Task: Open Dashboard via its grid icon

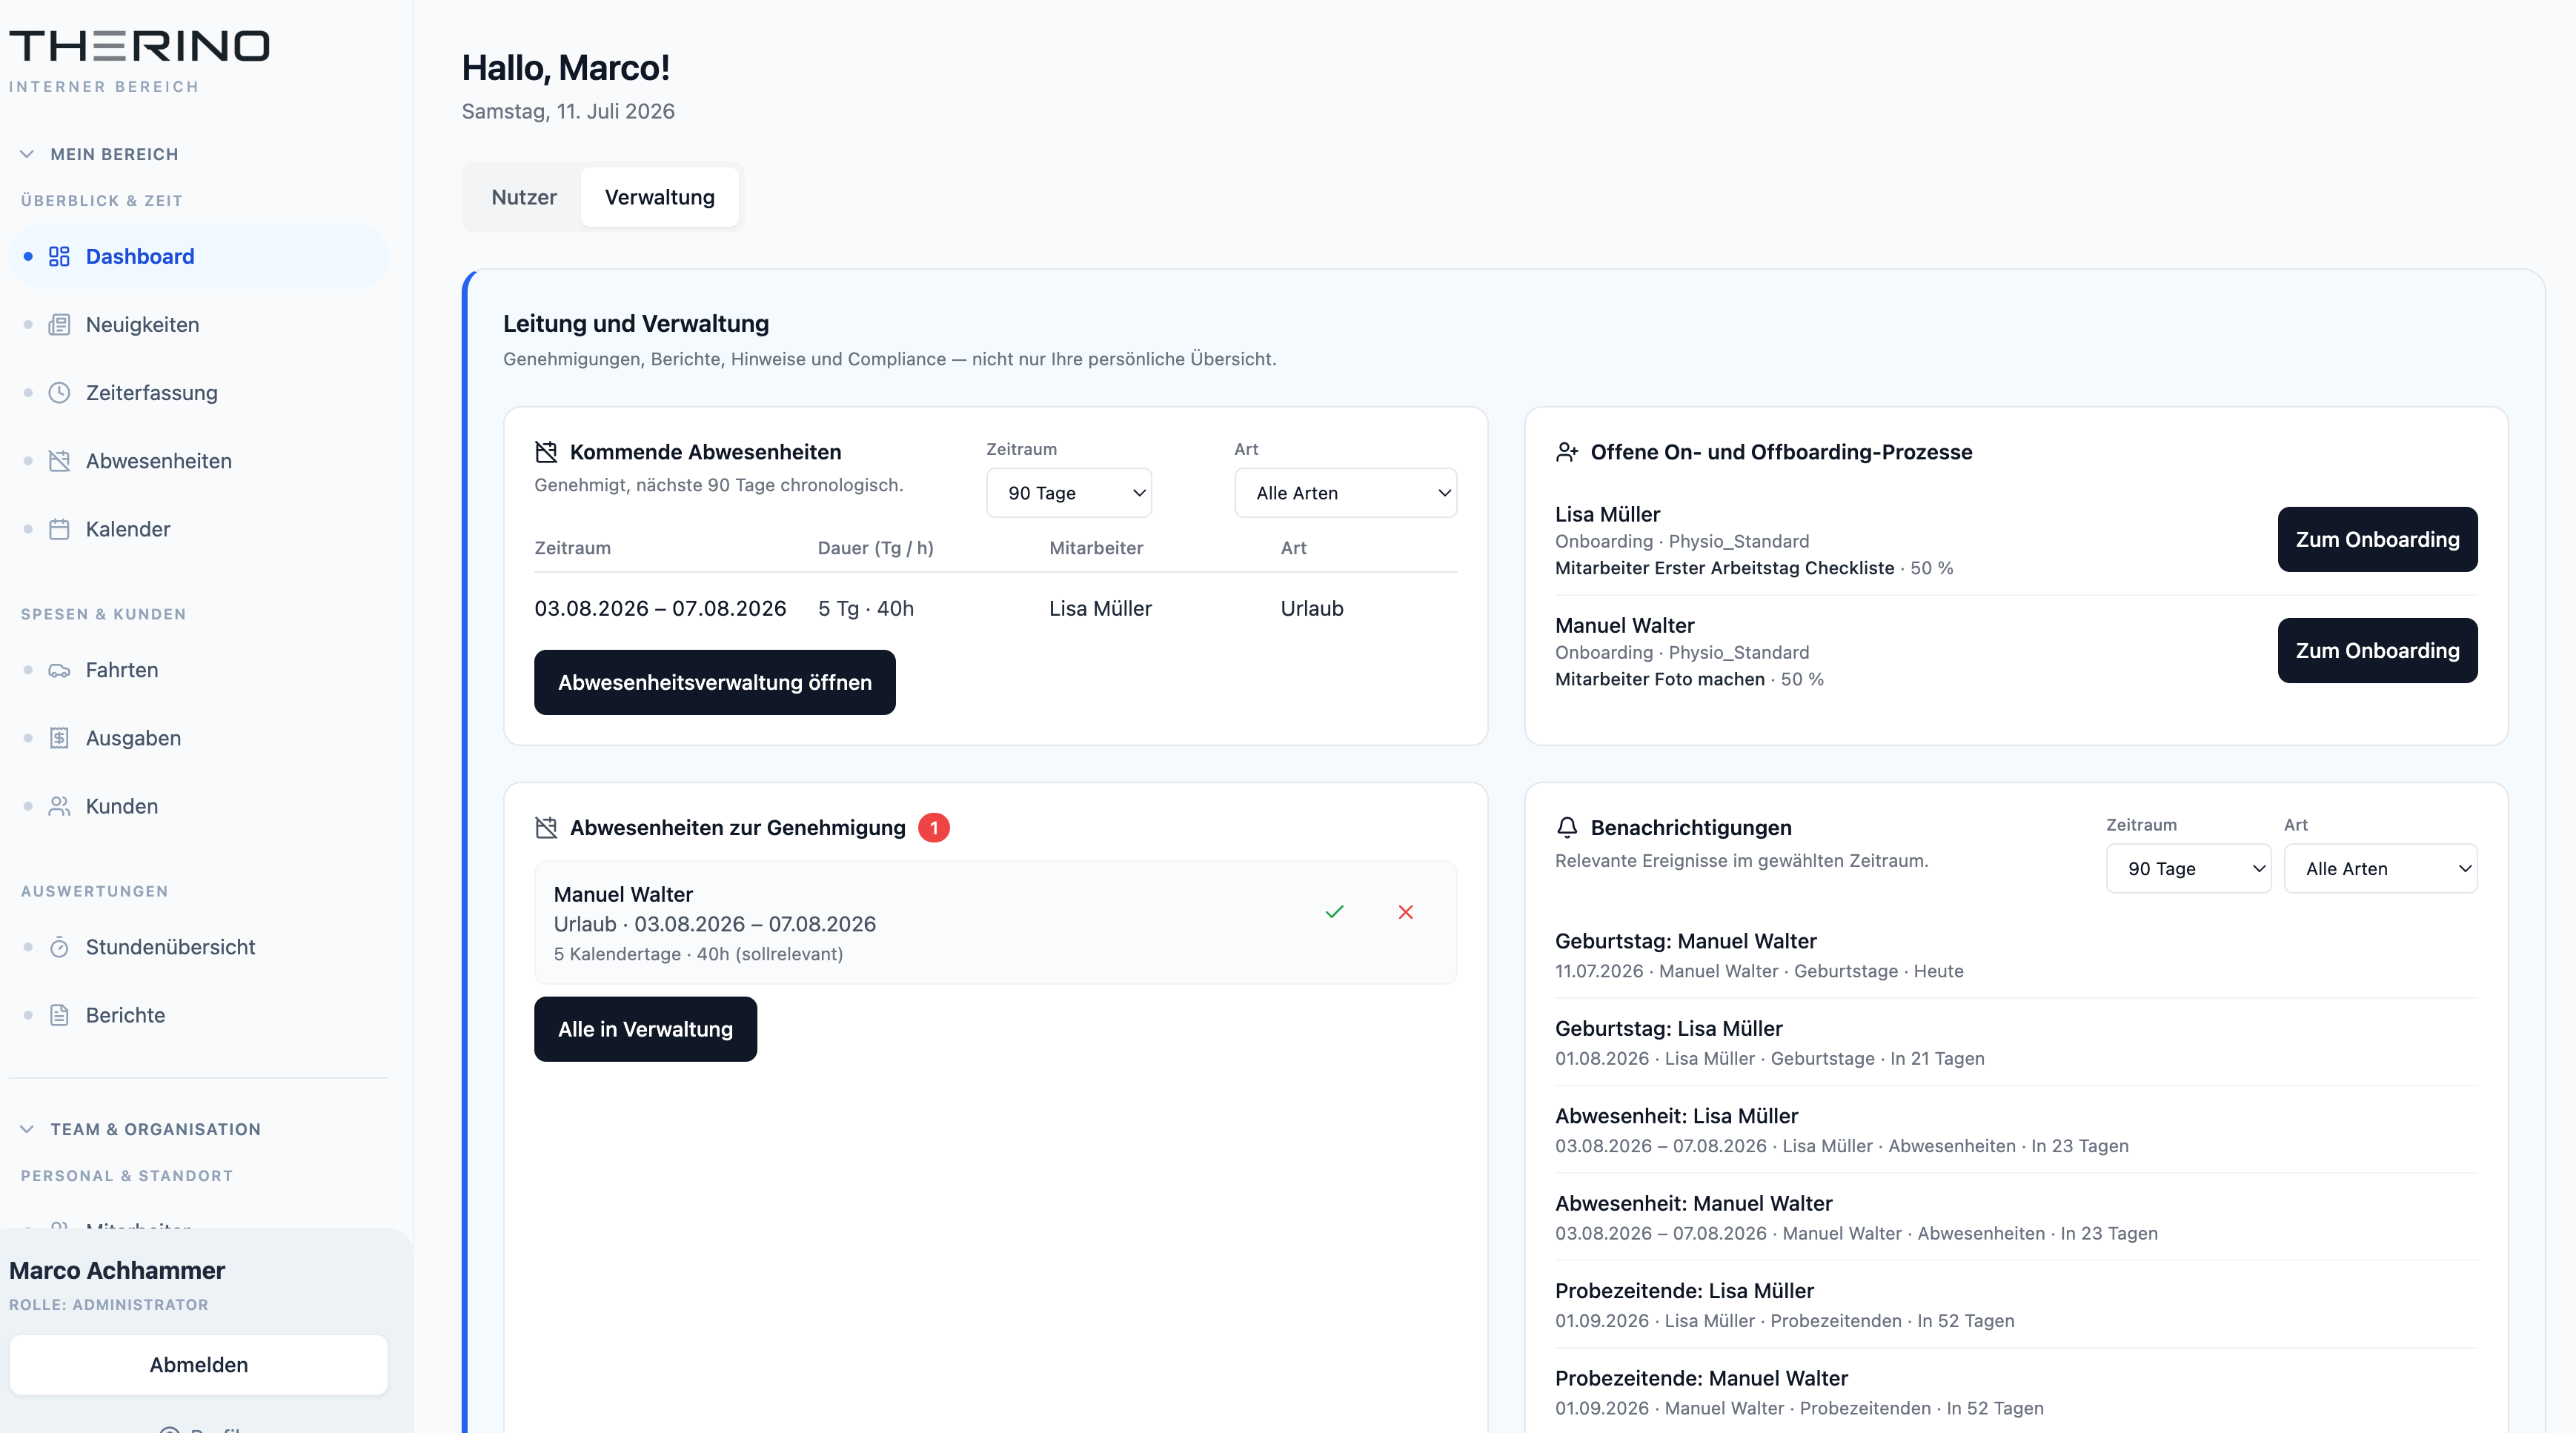Action: [x=59, y=256]
